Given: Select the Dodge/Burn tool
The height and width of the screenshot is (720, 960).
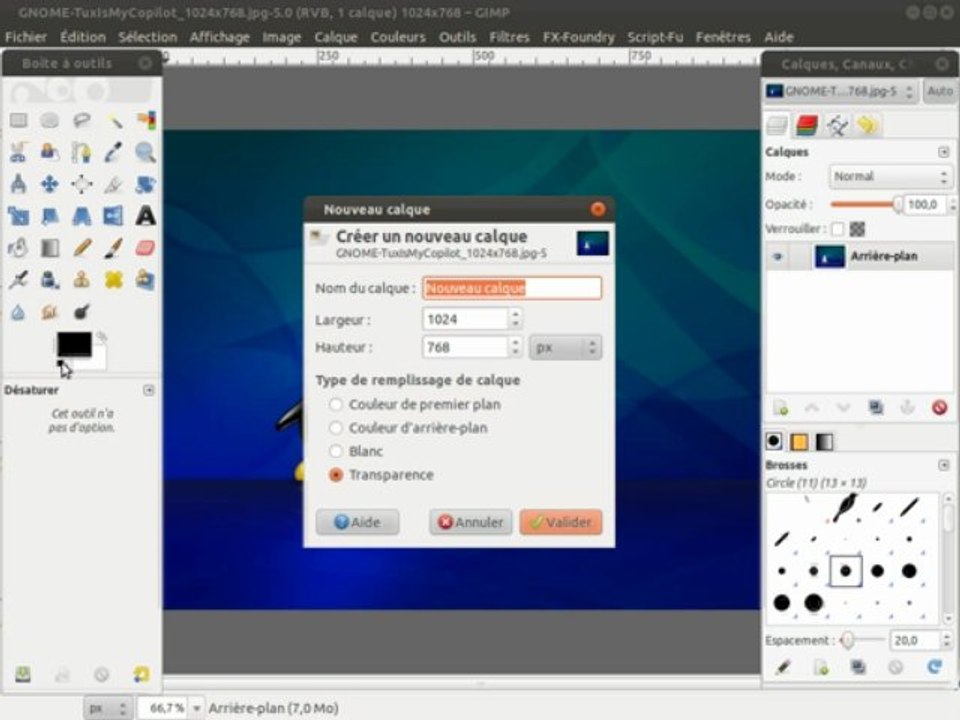Looking at the screenshot, I should [81, 312].
